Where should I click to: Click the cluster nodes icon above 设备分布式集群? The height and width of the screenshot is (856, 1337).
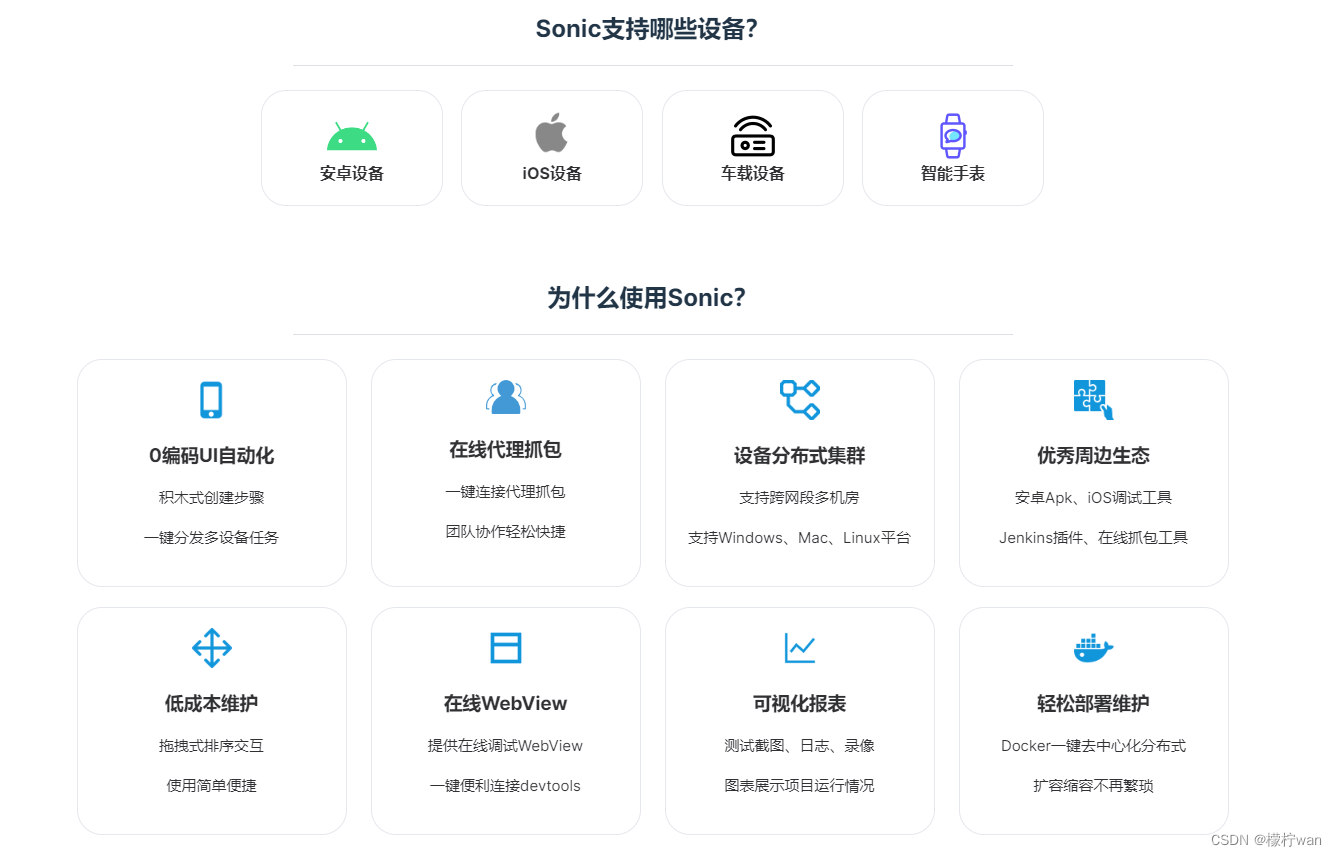coord(800,399)
